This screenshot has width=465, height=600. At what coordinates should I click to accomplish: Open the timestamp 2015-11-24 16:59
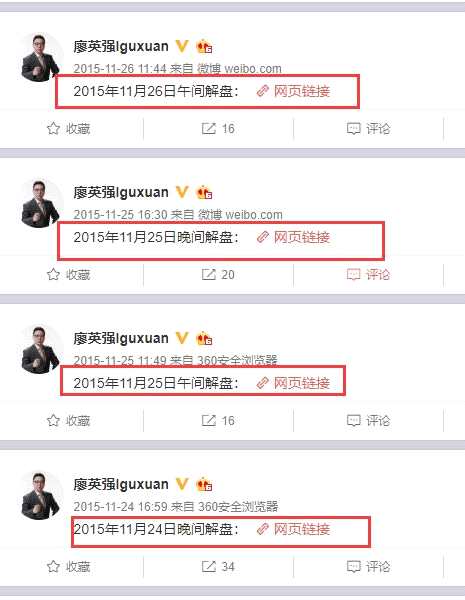(120, 507)
